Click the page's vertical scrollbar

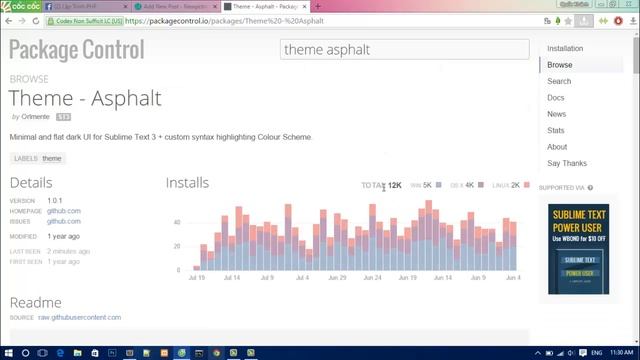coord(636,56)
